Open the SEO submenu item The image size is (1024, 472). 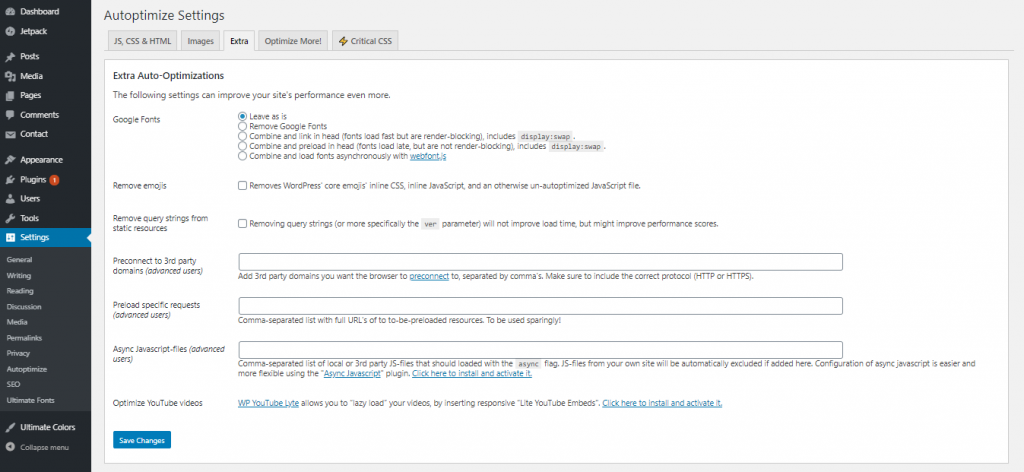click(x=14, y=385)
